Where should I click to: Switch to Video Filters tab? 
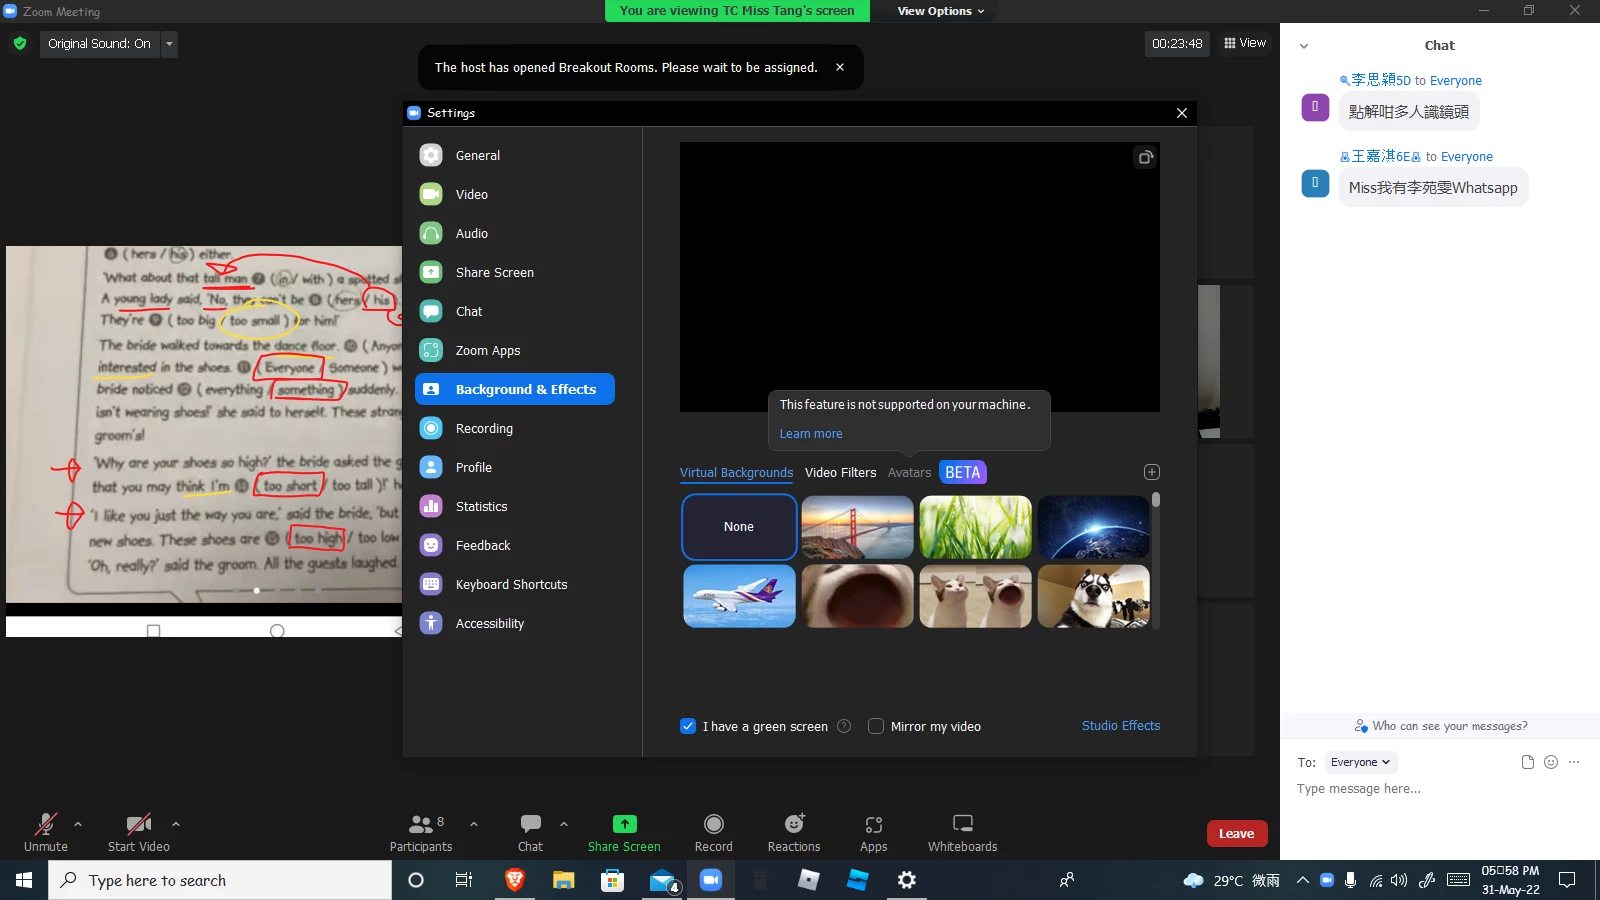pyautogui.click(x=840, y=473)
